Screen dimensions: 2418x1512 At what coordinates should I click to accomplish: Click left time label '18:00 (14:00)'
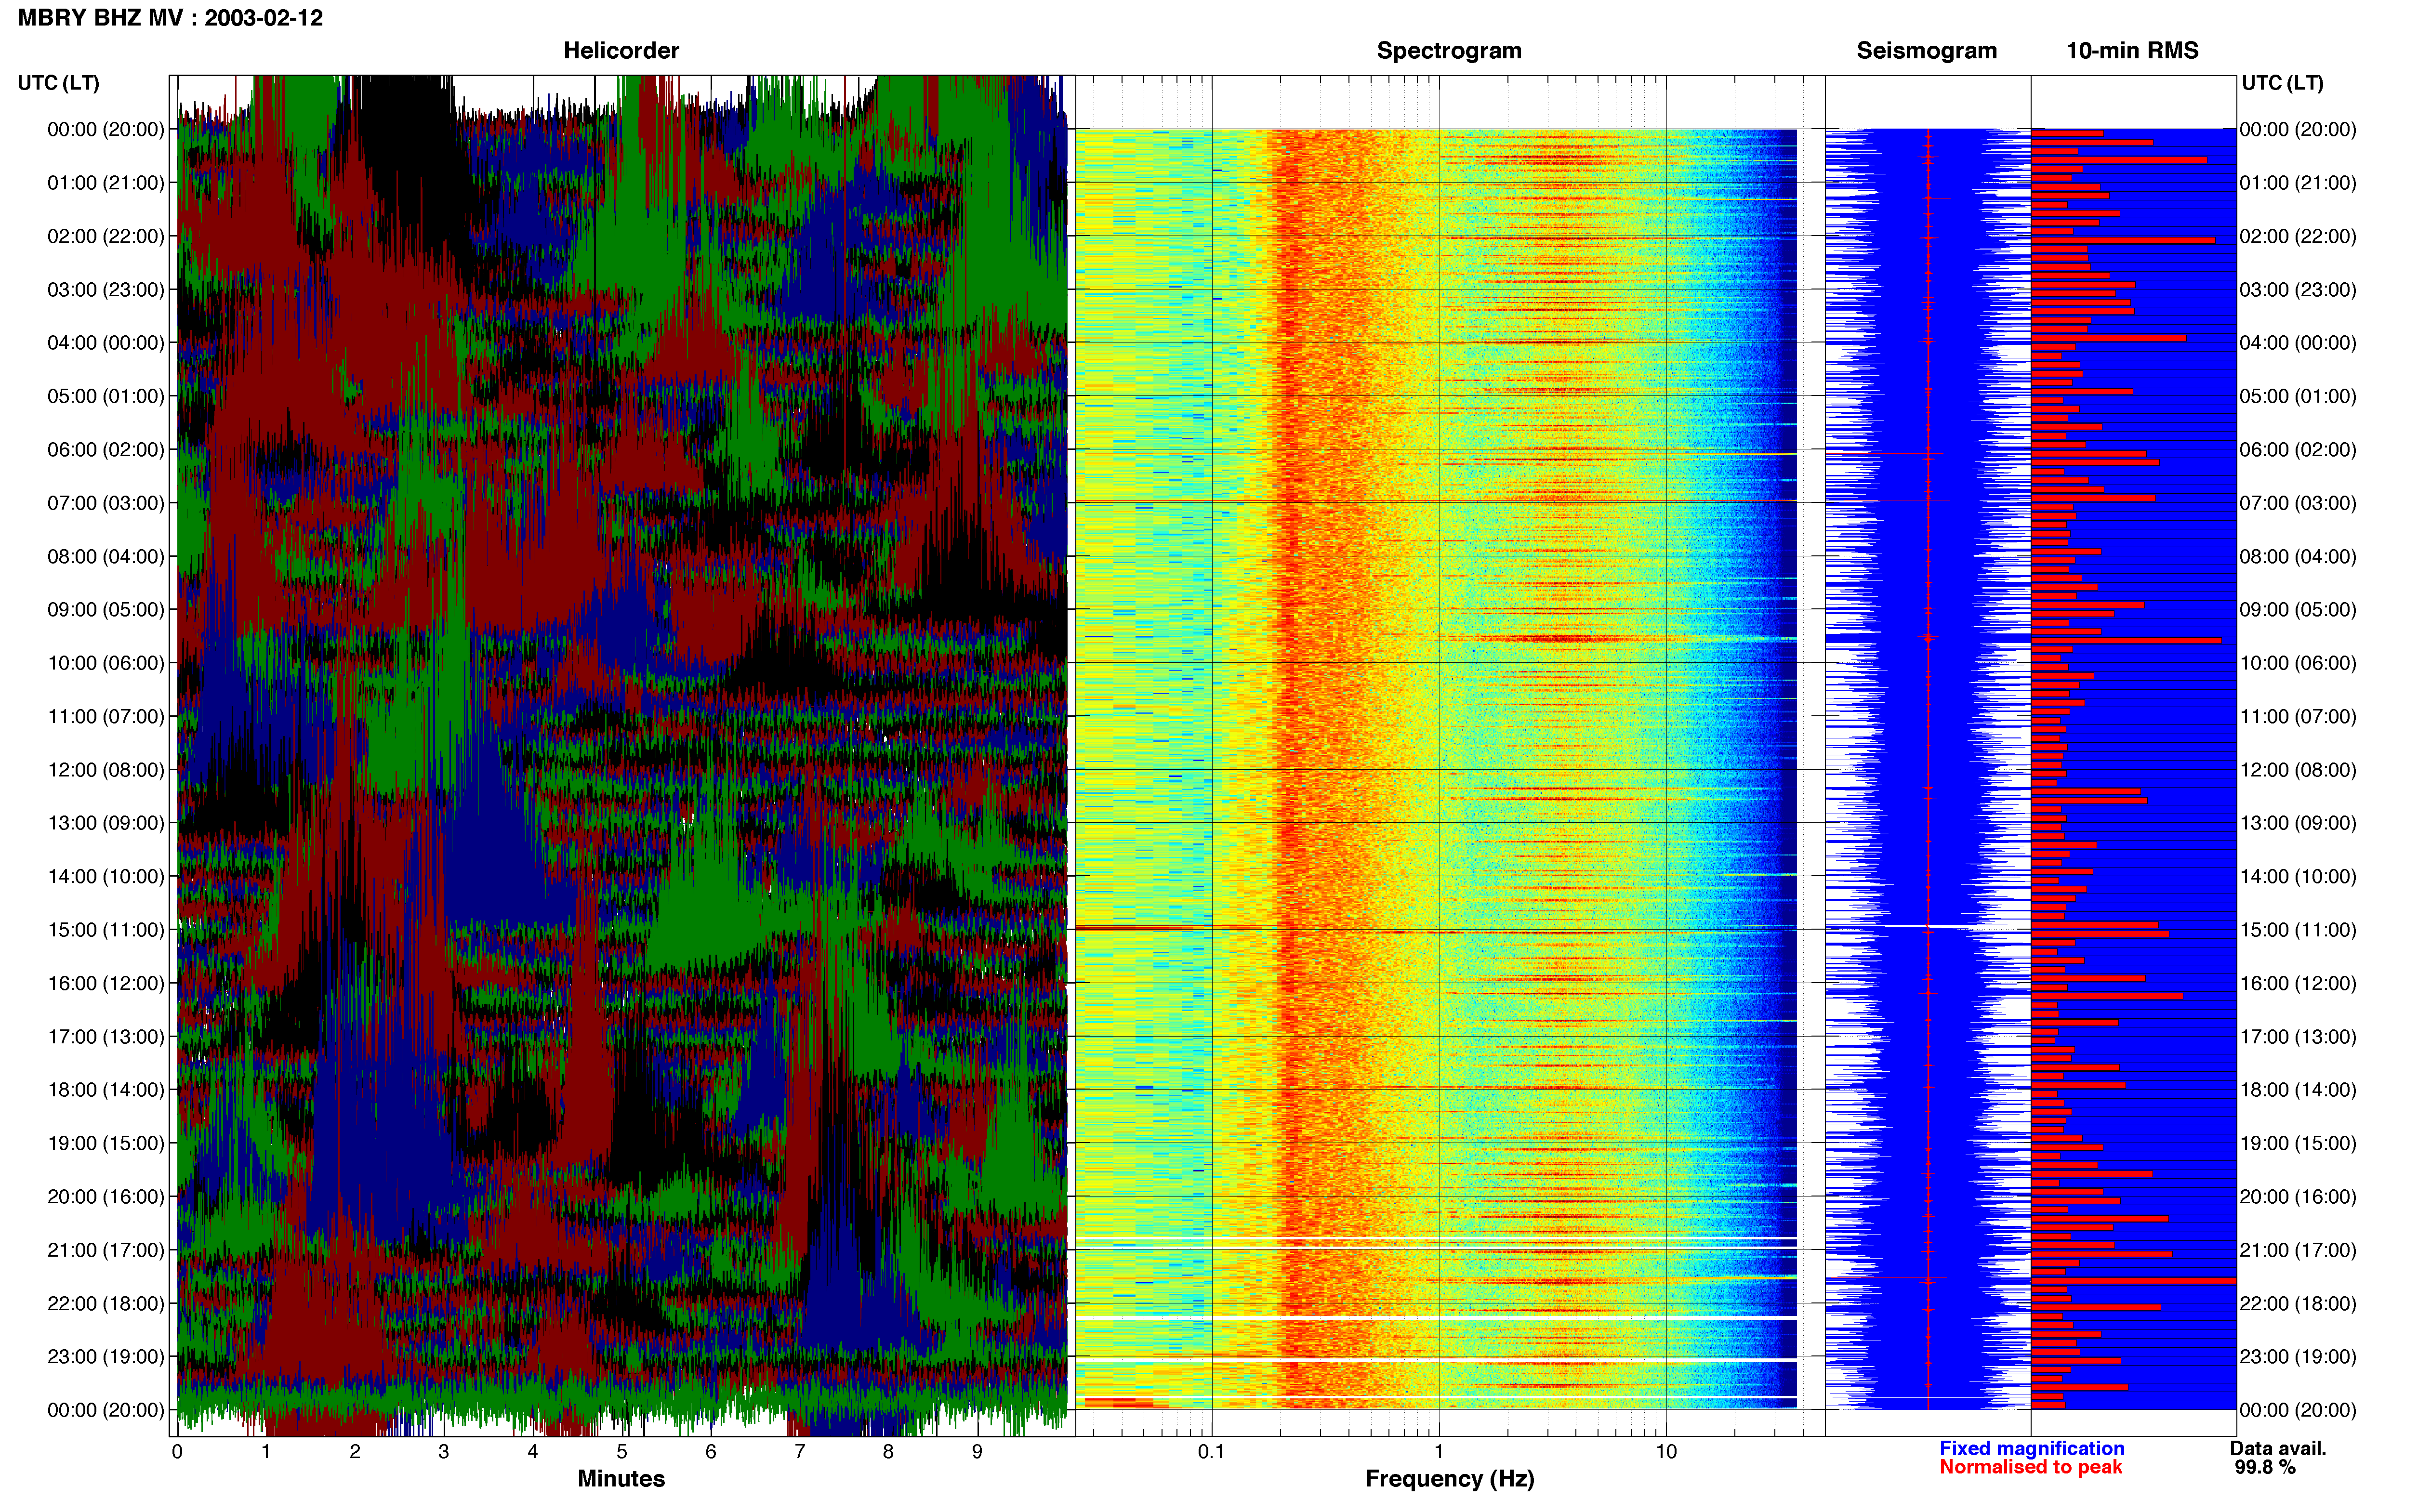pos(105,1090)
